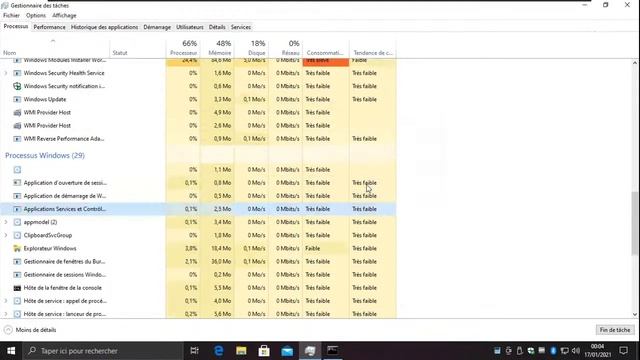Click Moins de détails toggle
Viewport: 640px width, 360px height.
tap(30, 330)
